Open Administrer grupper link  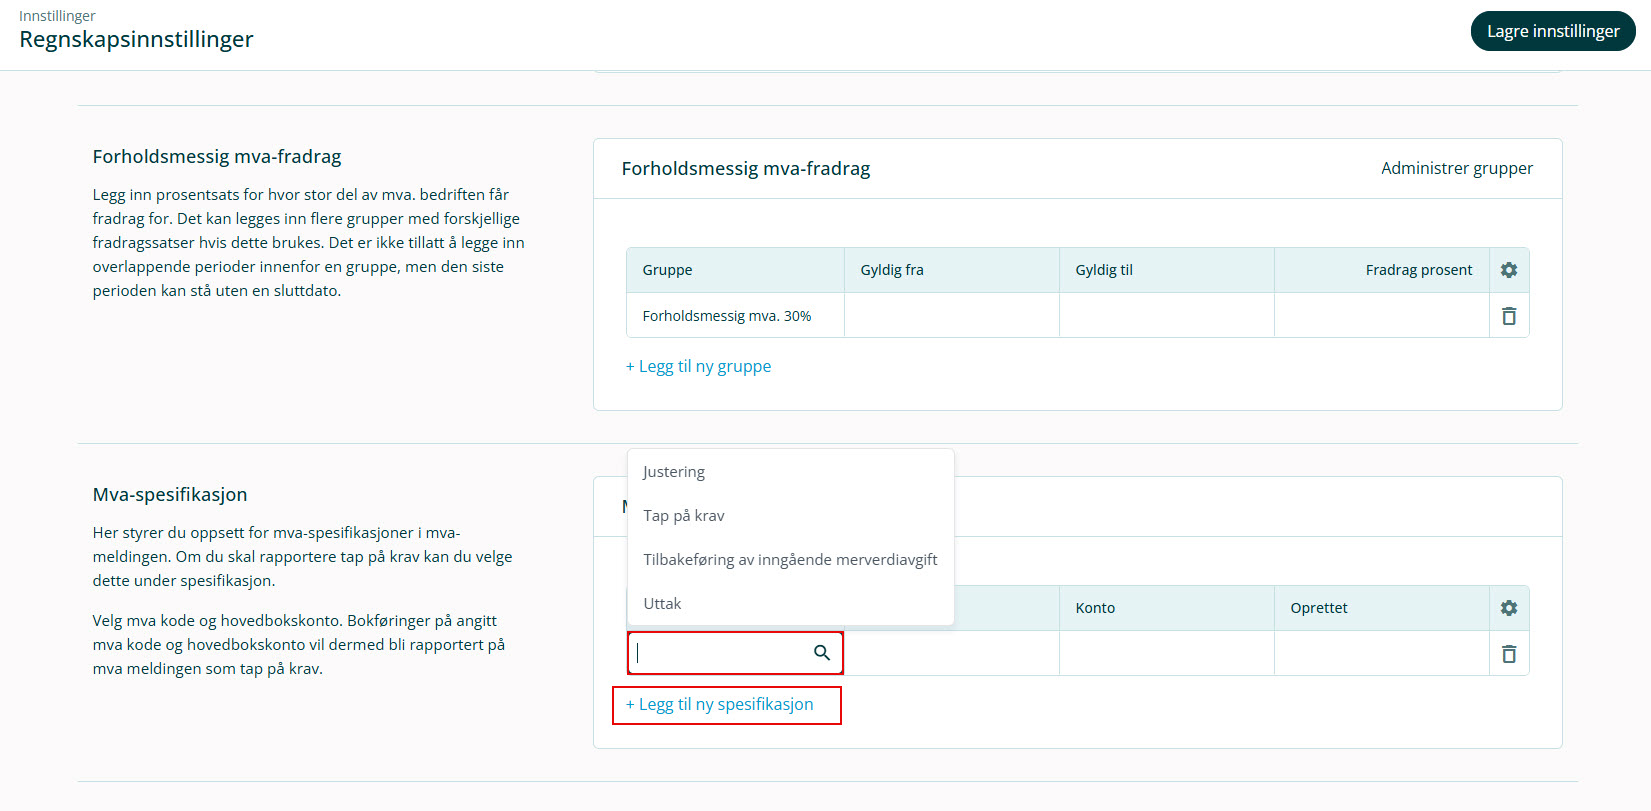click(1456, 168)
